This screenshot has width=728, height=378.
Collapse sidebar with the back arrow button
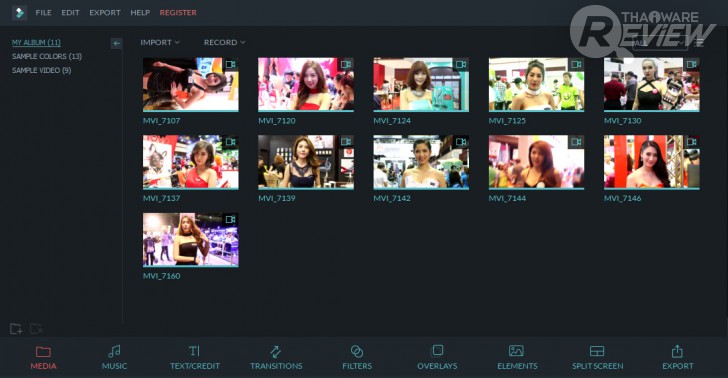117,43
